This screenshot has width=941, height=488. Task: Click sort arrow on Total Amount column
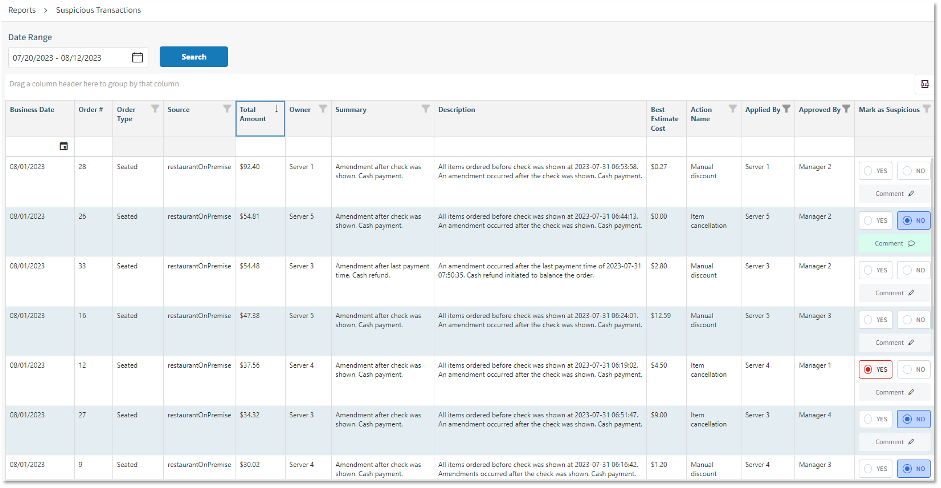point(277,109)
